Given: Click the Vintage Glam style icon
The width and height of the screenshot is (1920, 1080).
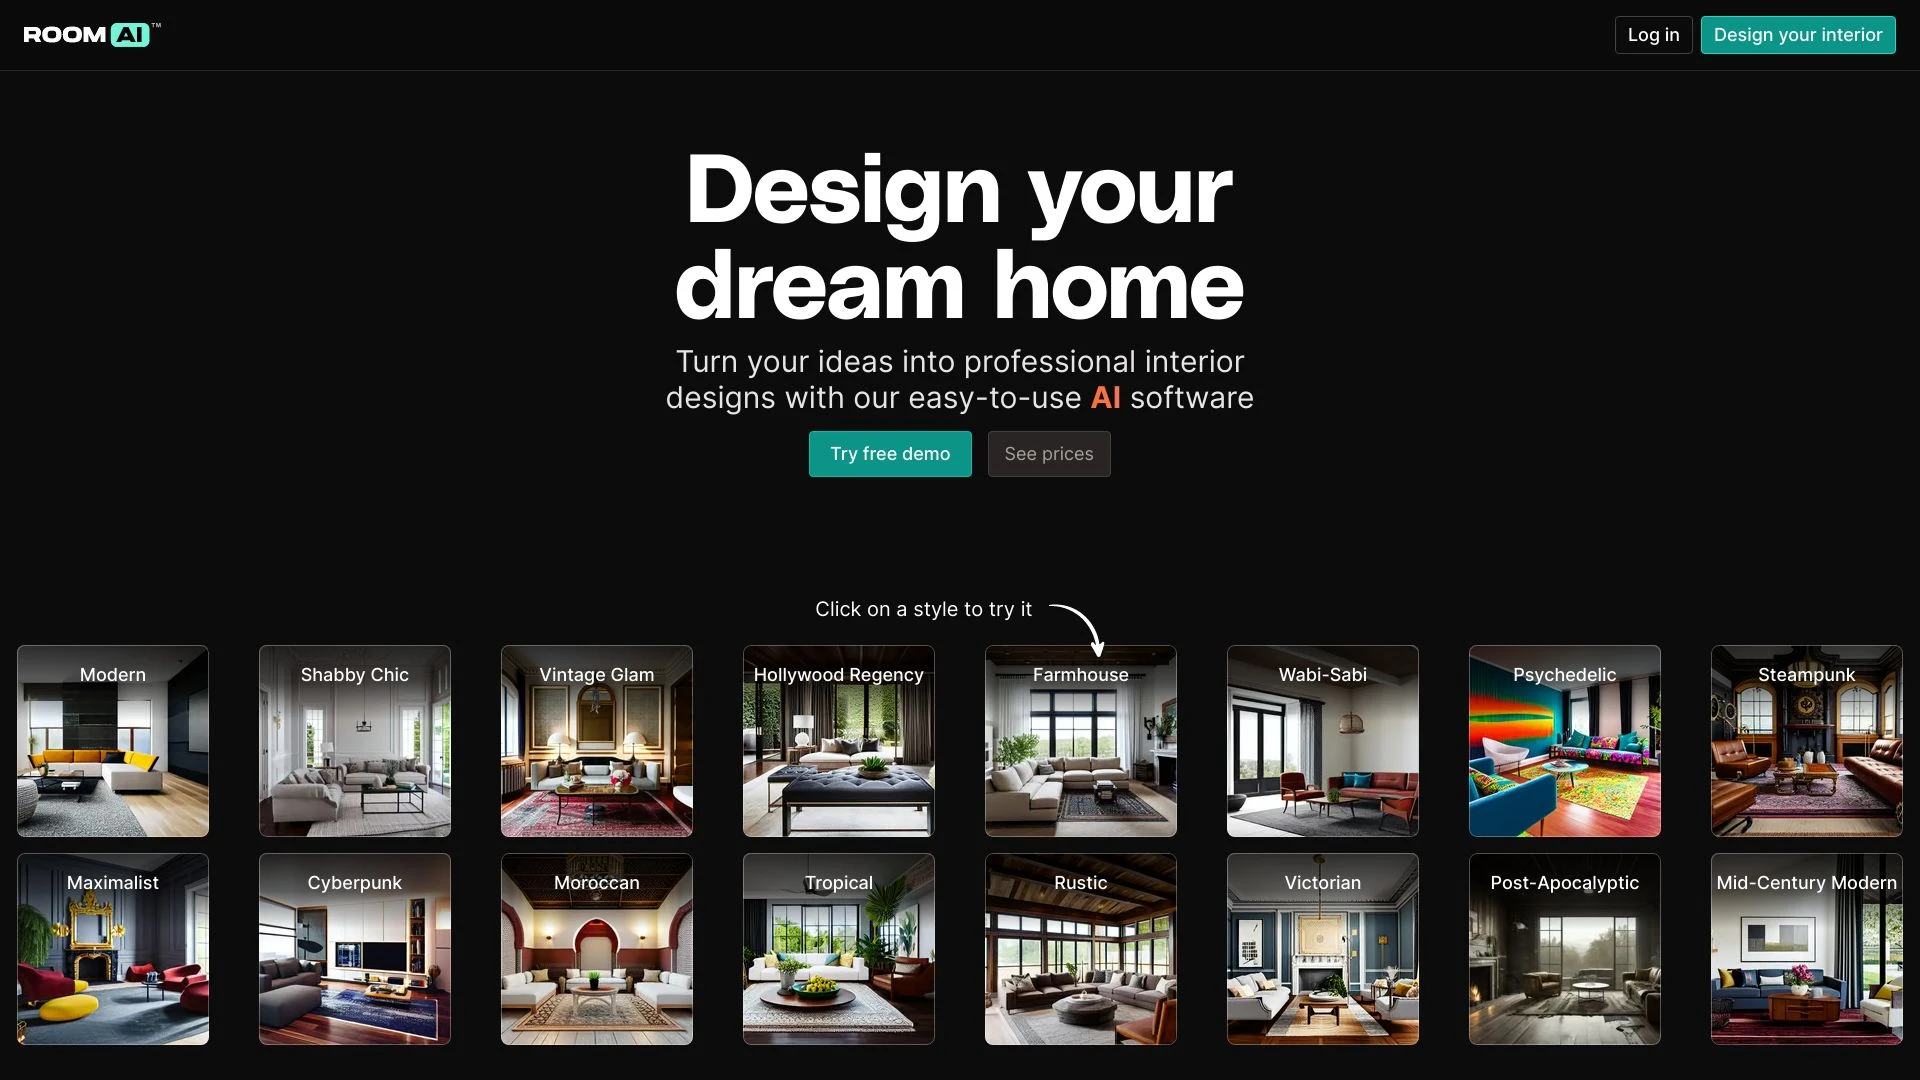Looking at the screenshot, I should (x=596, y=741).
